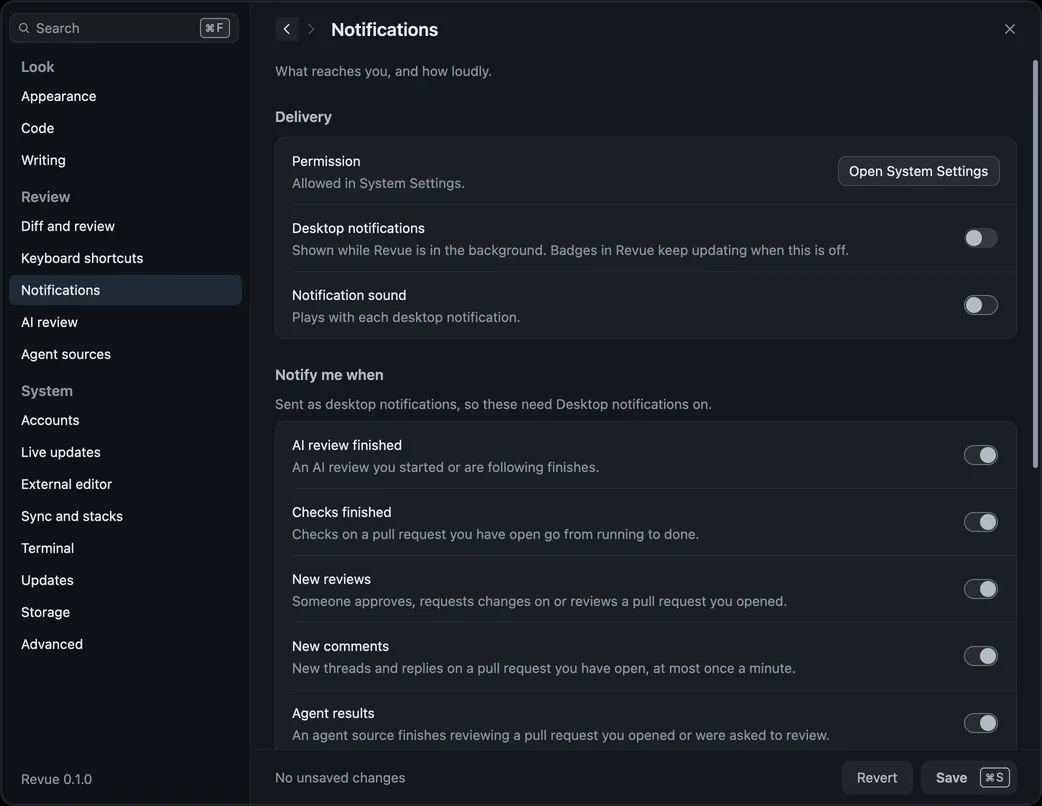Click the Review sidebar section heading
The image size is (1042, 806).
(x=45, y=197)
